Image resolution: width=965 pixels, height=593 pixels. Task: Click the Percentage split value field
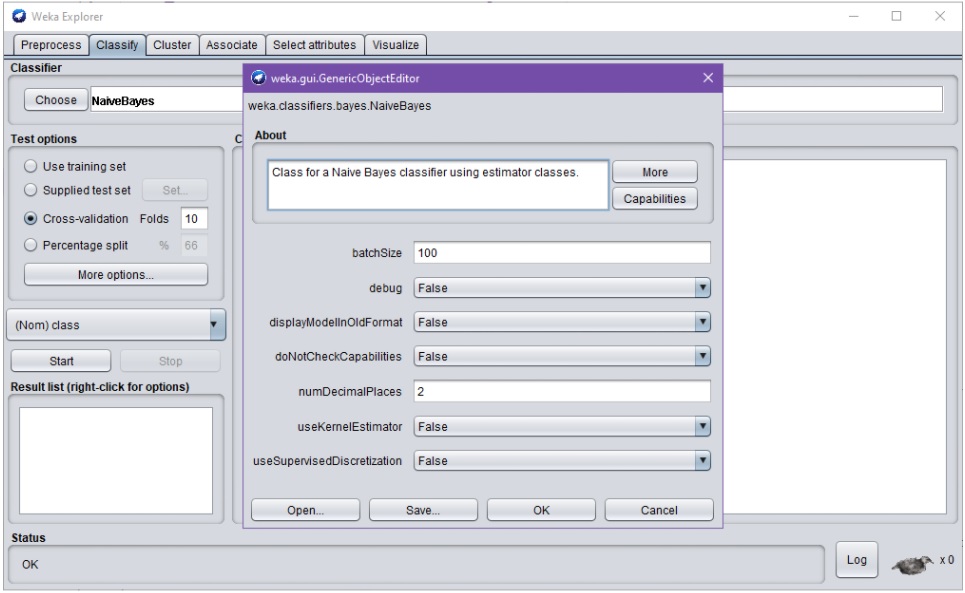[x=194, y=245]
